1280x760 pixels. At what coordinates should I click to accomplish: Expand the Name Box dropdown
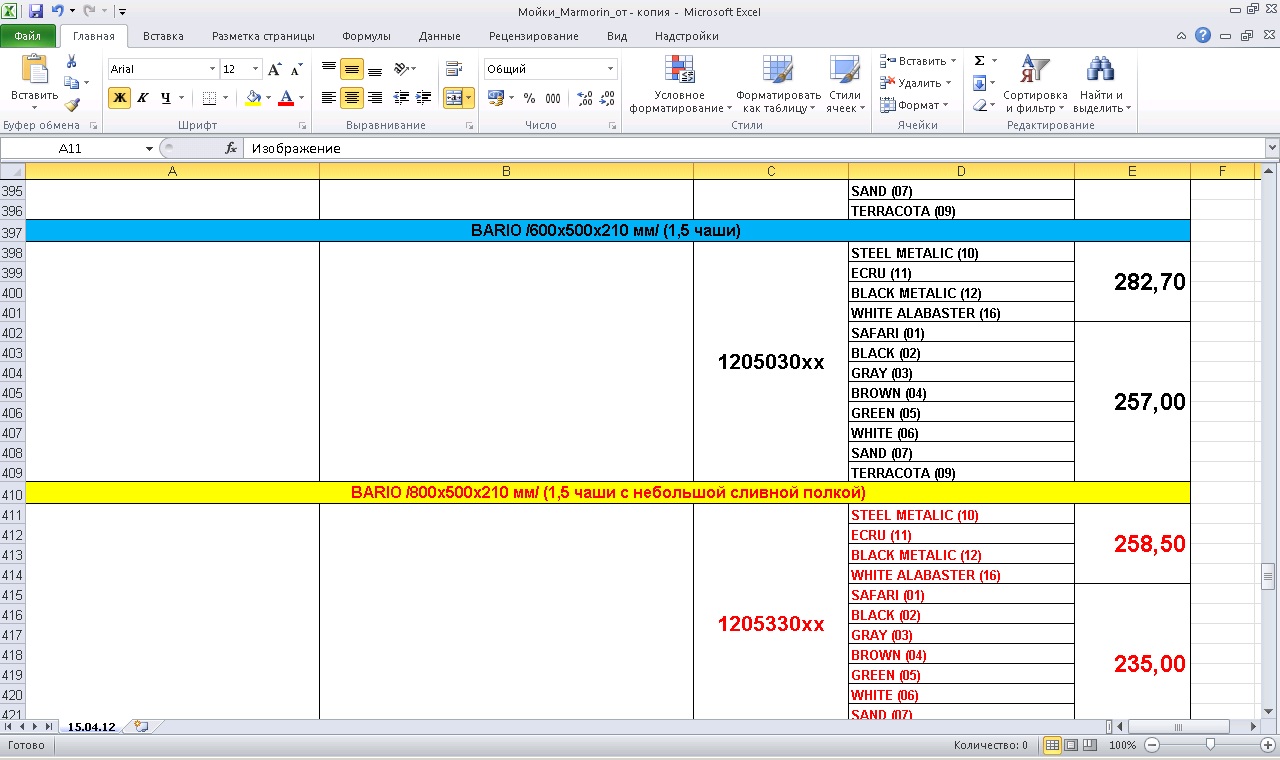click(150, 148)
